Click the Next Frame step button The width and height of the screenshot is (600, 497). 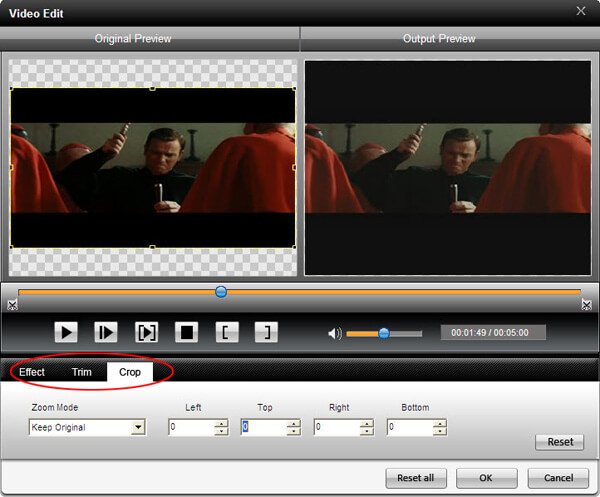(x=106, y=332)
